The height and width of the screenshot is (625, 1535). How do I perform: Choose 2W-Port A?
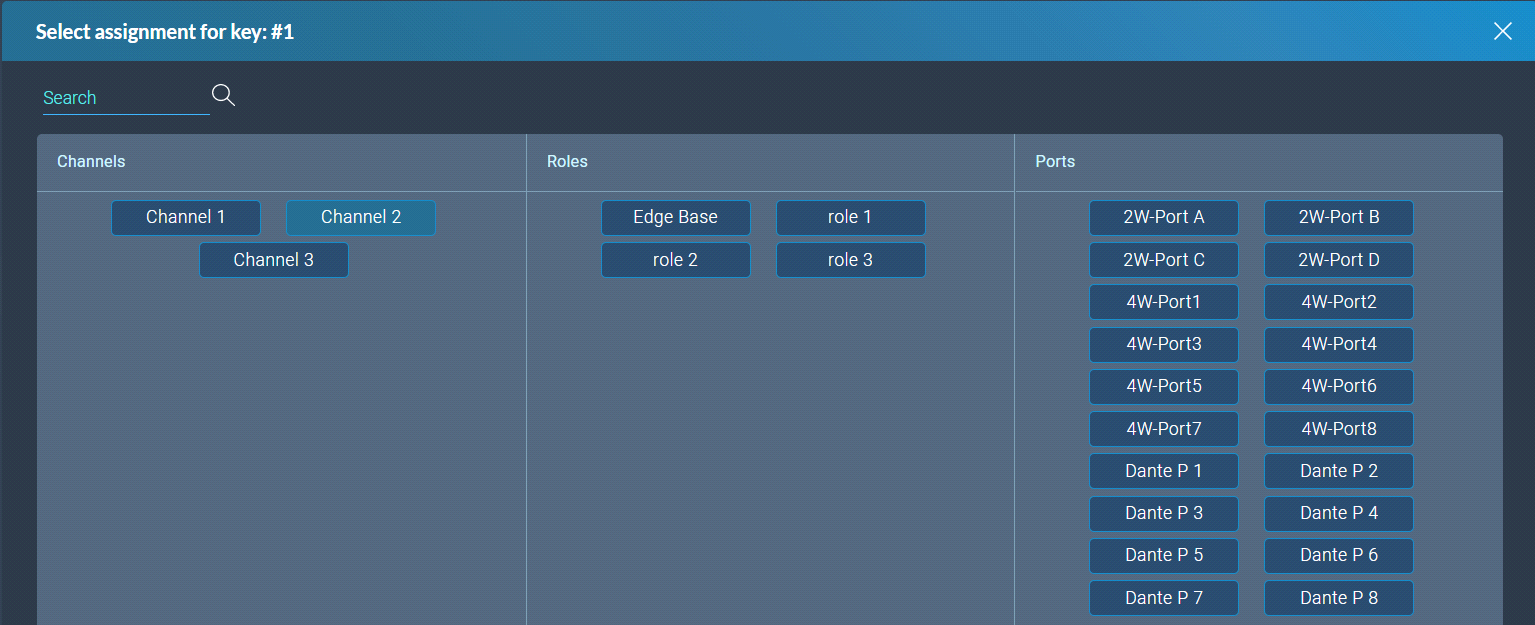tap(1163, 217)
